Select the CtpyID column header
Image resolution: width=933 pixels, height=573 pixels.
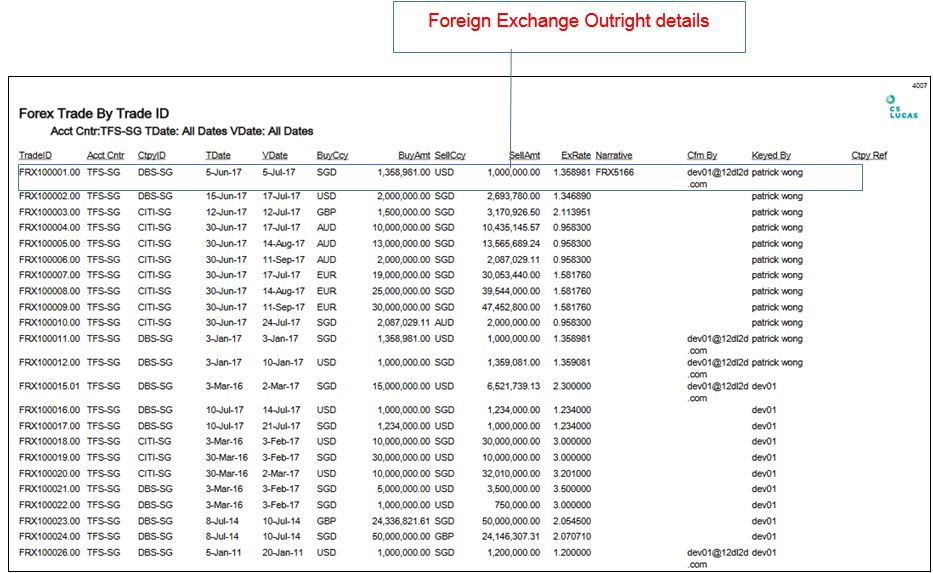pos(152,156)
